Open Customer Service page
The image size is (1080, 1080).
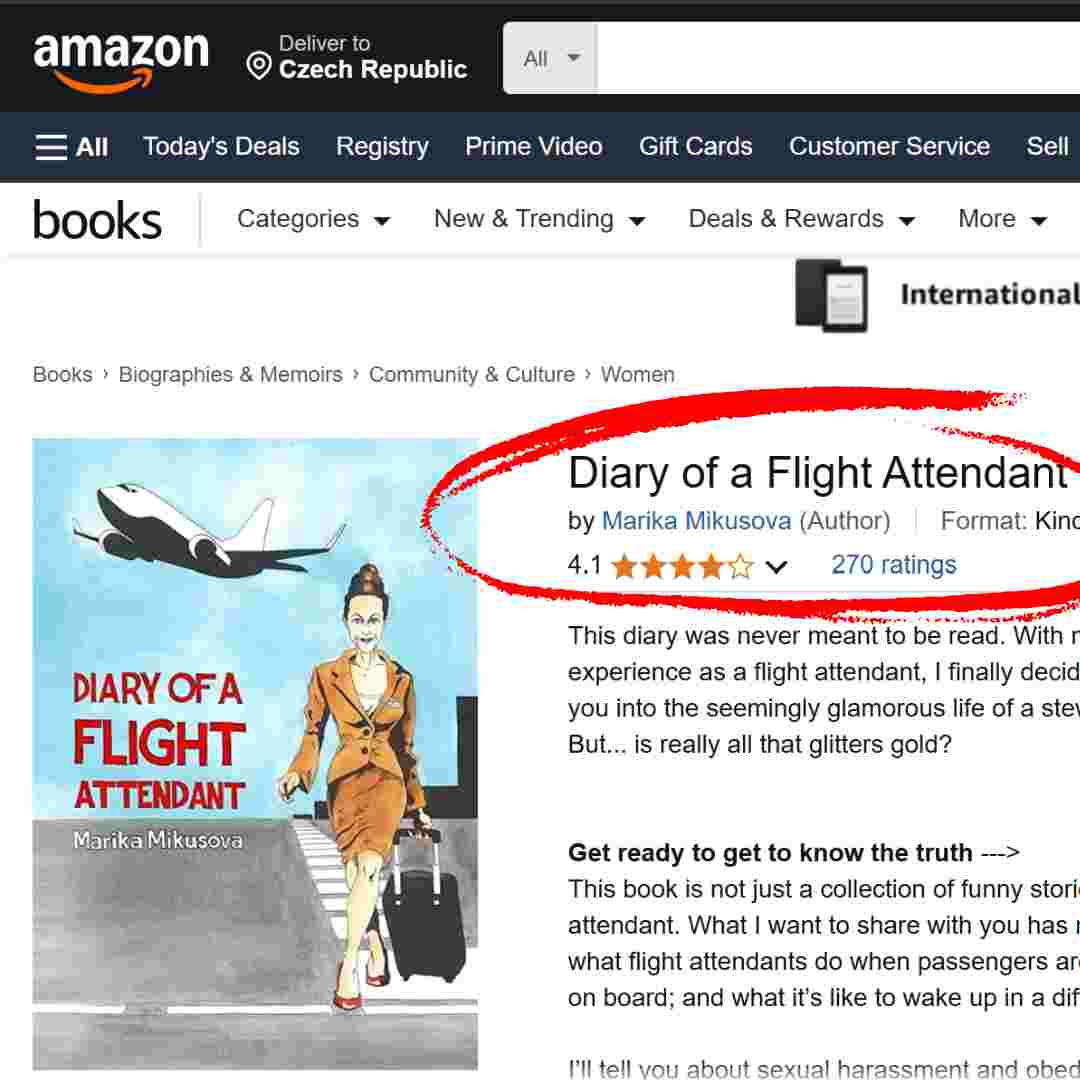tap(889, 147)
